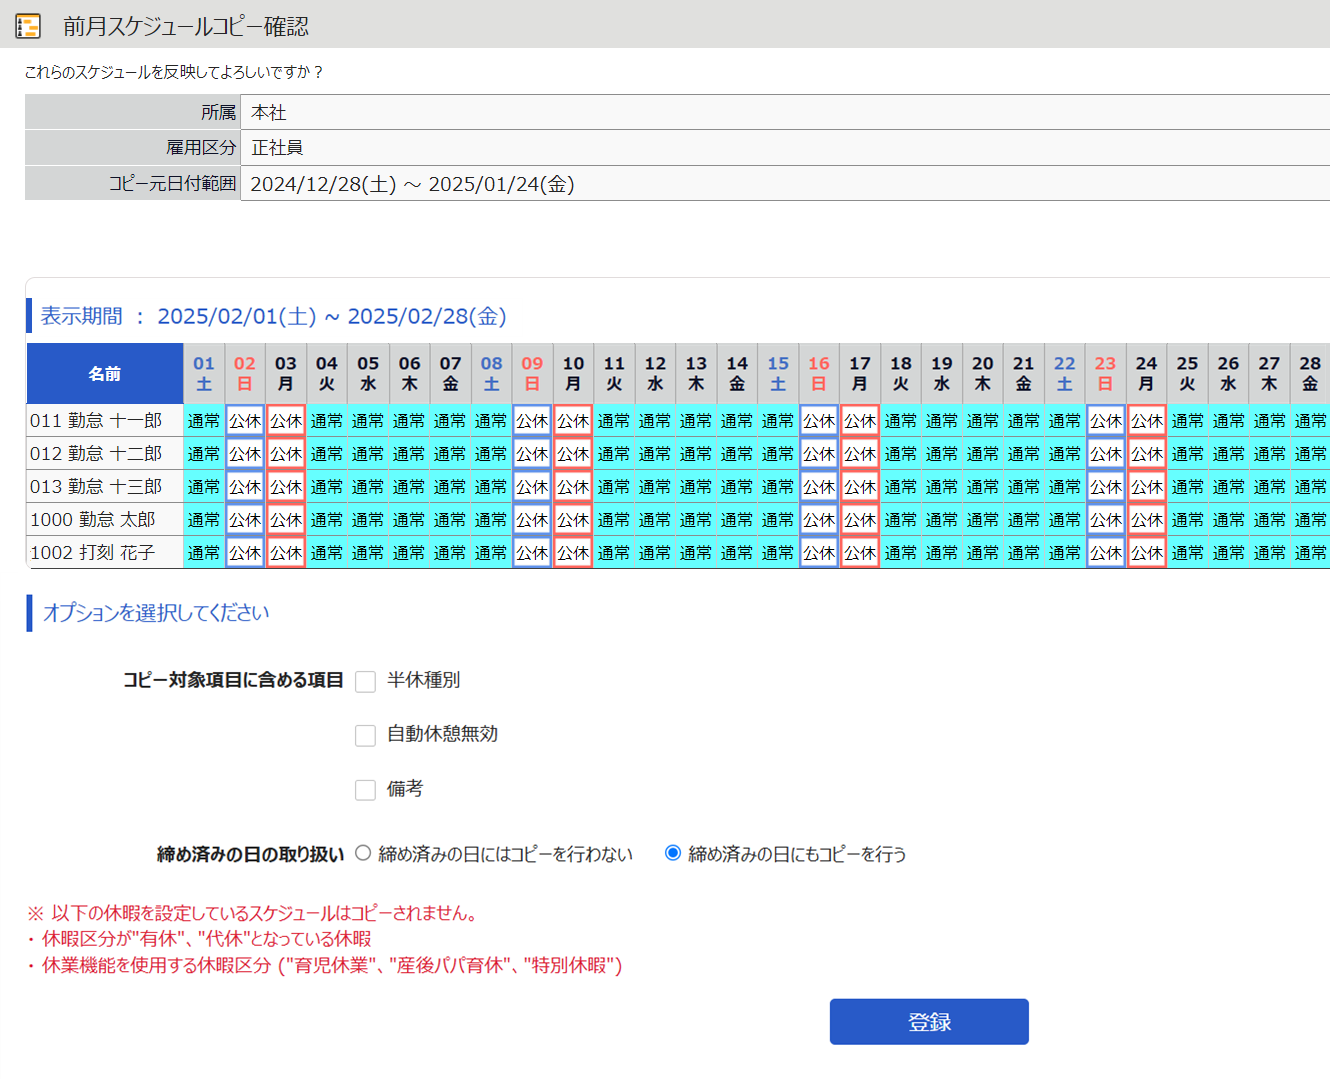Click the オプションを選択してください heading

(156, 613)
